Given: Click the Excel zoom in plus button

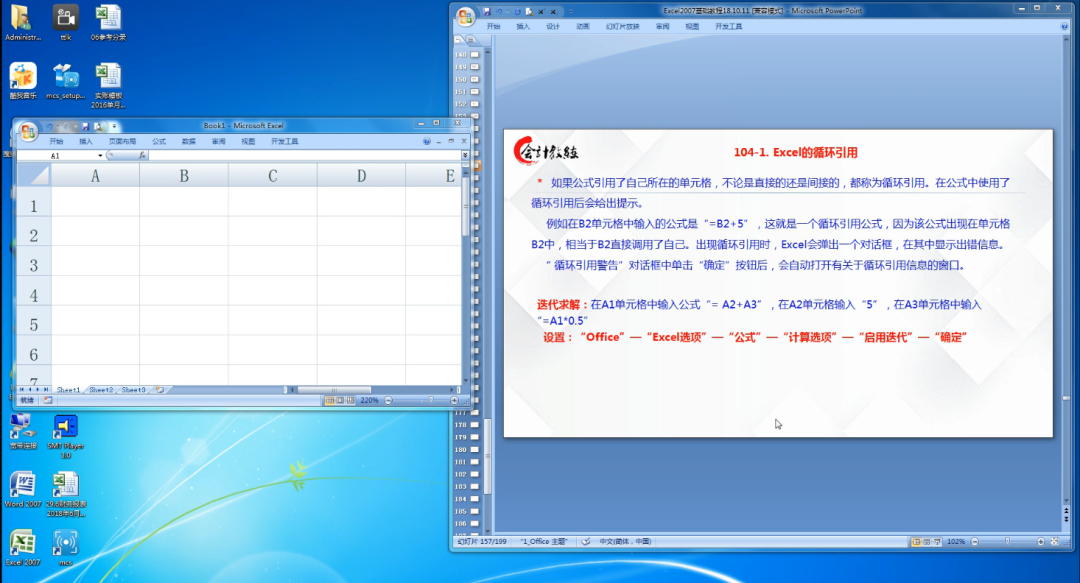Looking at the screenshot, I should click(454, 400).
